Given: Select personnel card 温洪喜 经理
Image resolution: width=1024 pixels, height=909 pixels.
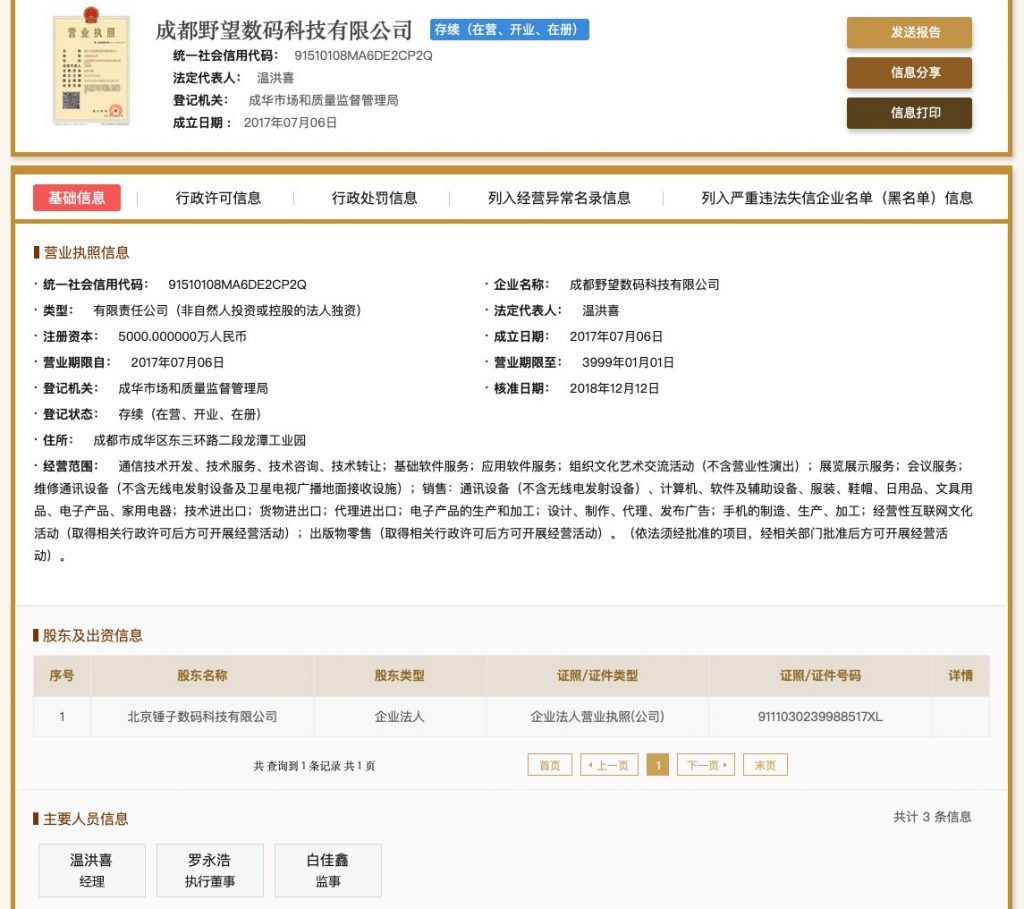Looking at the screenshot, I should coord(92,870).
